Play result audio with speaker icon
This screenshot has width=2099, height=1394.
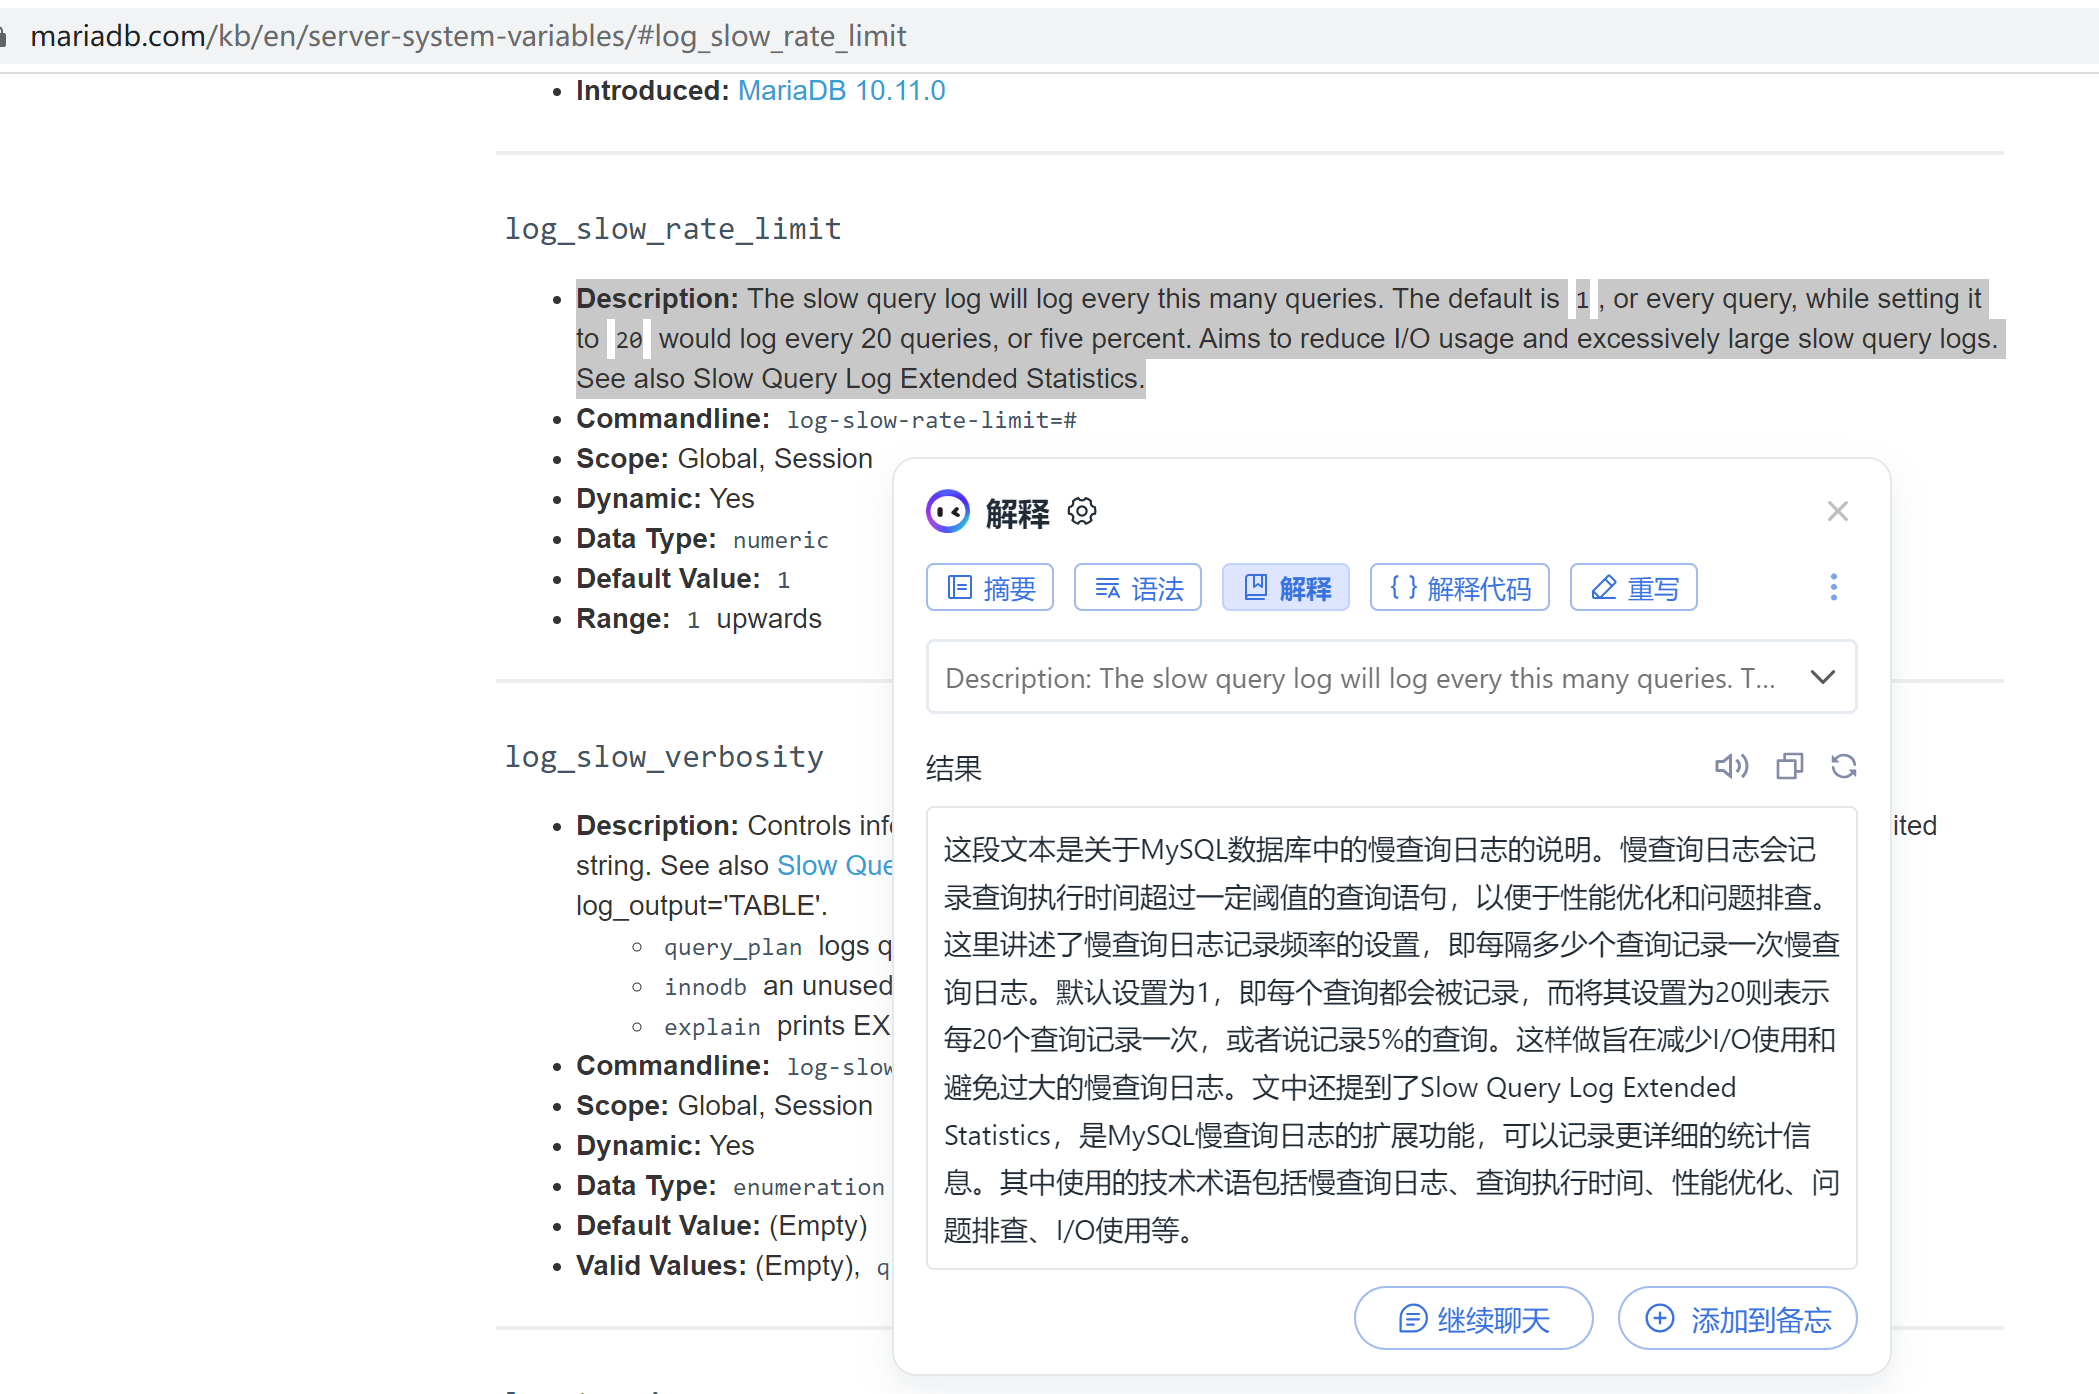pos(1730,766)
